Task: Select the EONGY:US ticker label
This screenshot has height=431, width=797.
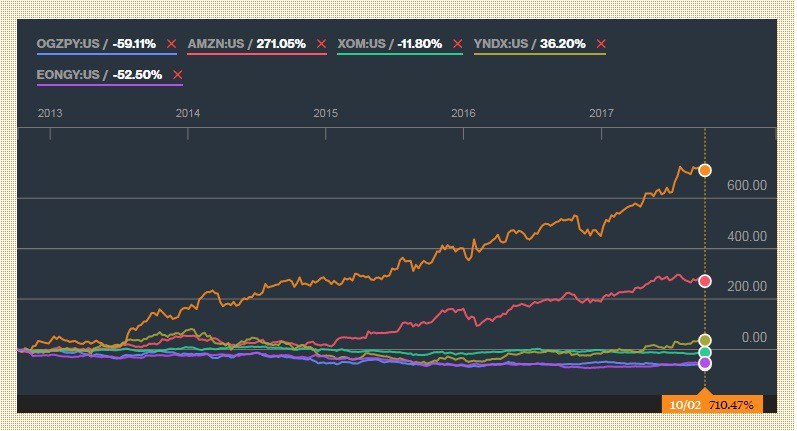Action: 68,75
